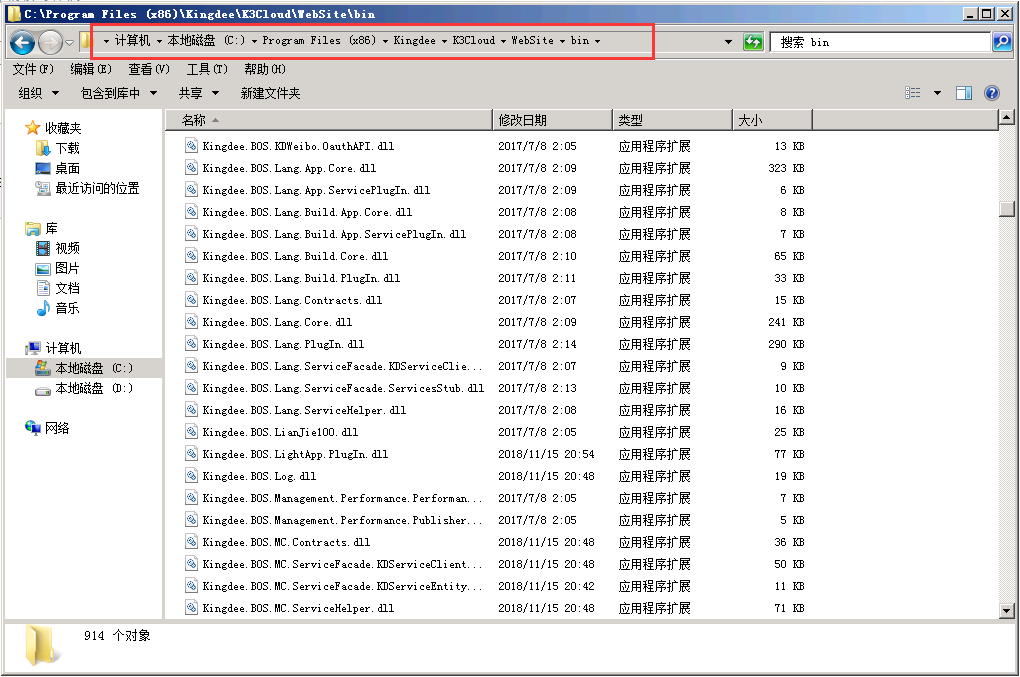Screen dimensions: 1020x677
Task: Expand the dropdown arrow after Kingdee breadcrumb
Action: [444, 41]
